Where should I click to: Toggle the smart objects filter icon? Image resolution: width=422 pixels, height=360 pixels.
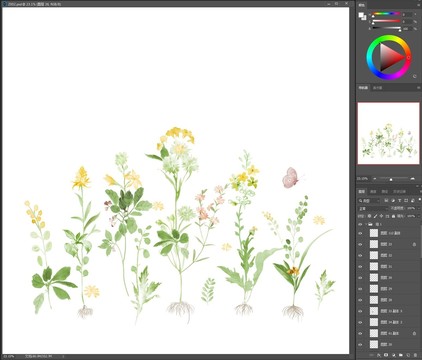(413, 201)
